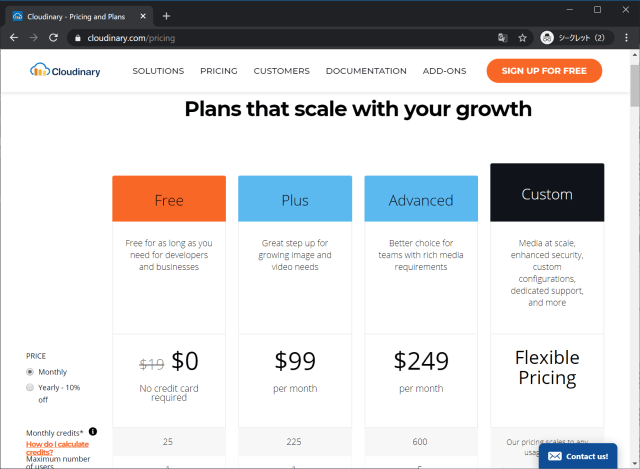
Task: Open Contact us chat button
Action: click(x=578, y=456)
